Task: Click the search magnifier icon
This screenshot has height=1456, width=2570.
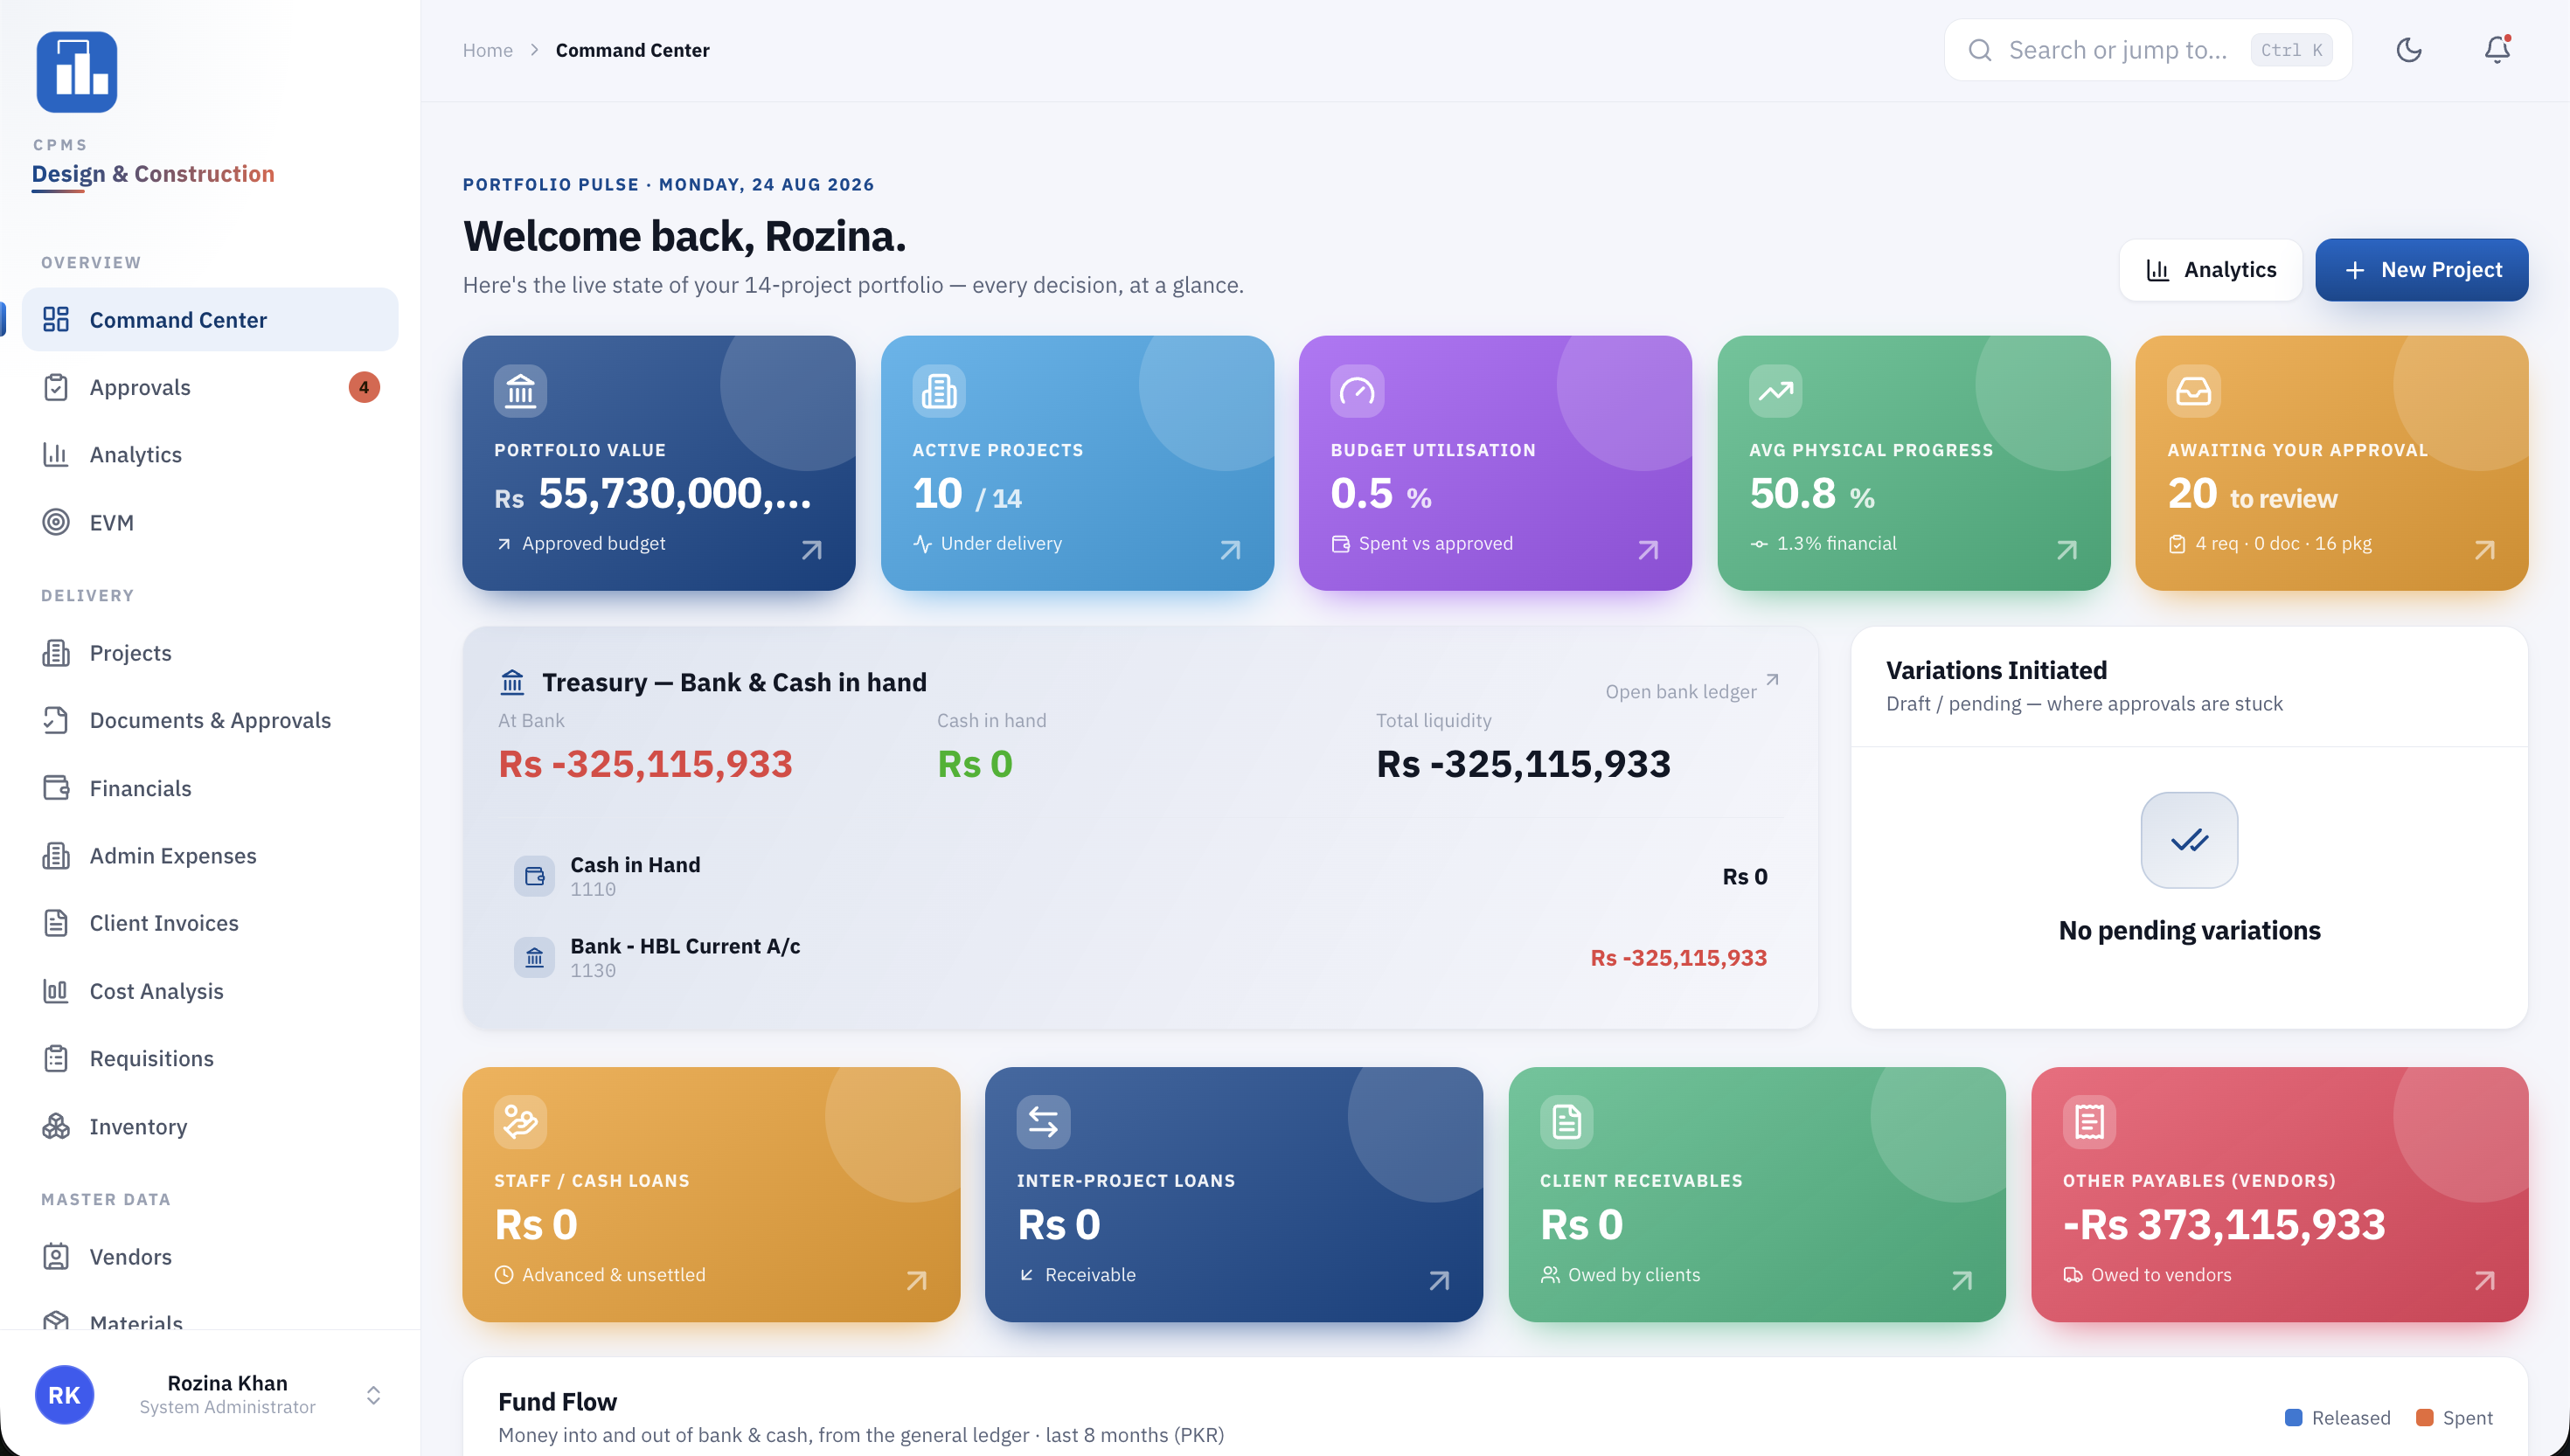Action: coord(1980,50)
